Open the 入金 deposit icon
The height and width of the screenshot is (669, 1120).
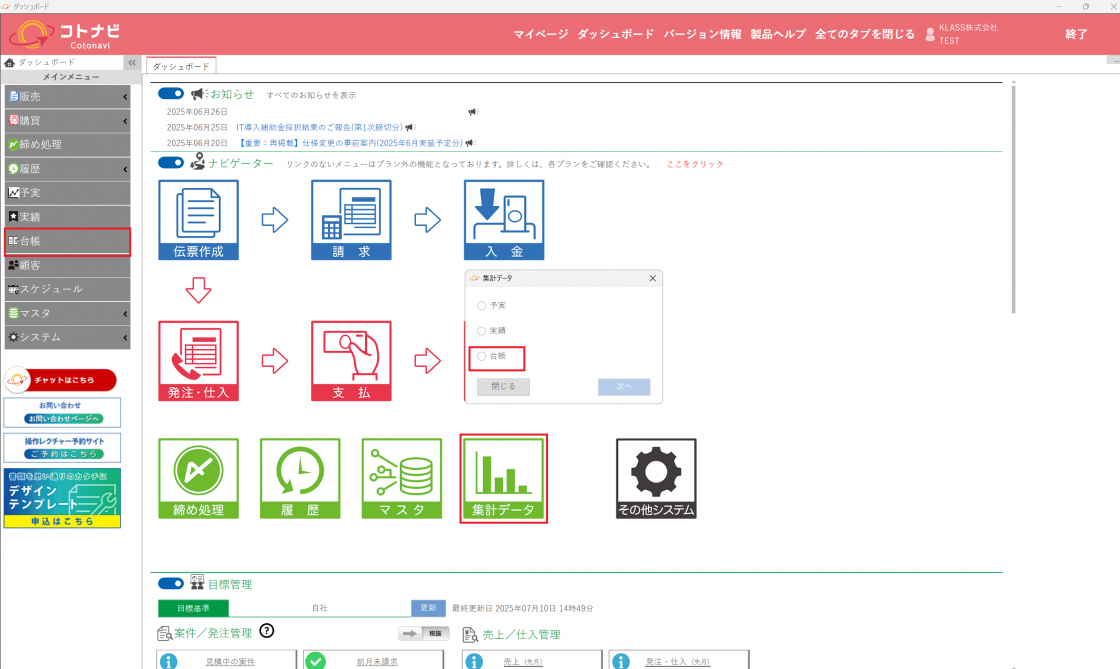pyautogui.click(x=503, y=220)
